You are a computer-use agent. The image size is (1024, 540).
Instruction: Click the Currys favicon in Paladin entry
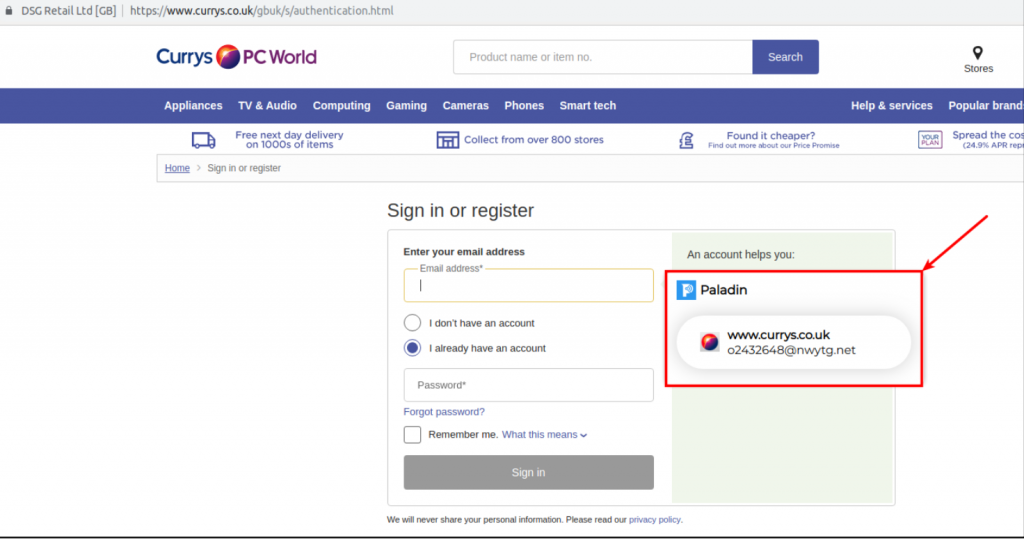[710, 341]
